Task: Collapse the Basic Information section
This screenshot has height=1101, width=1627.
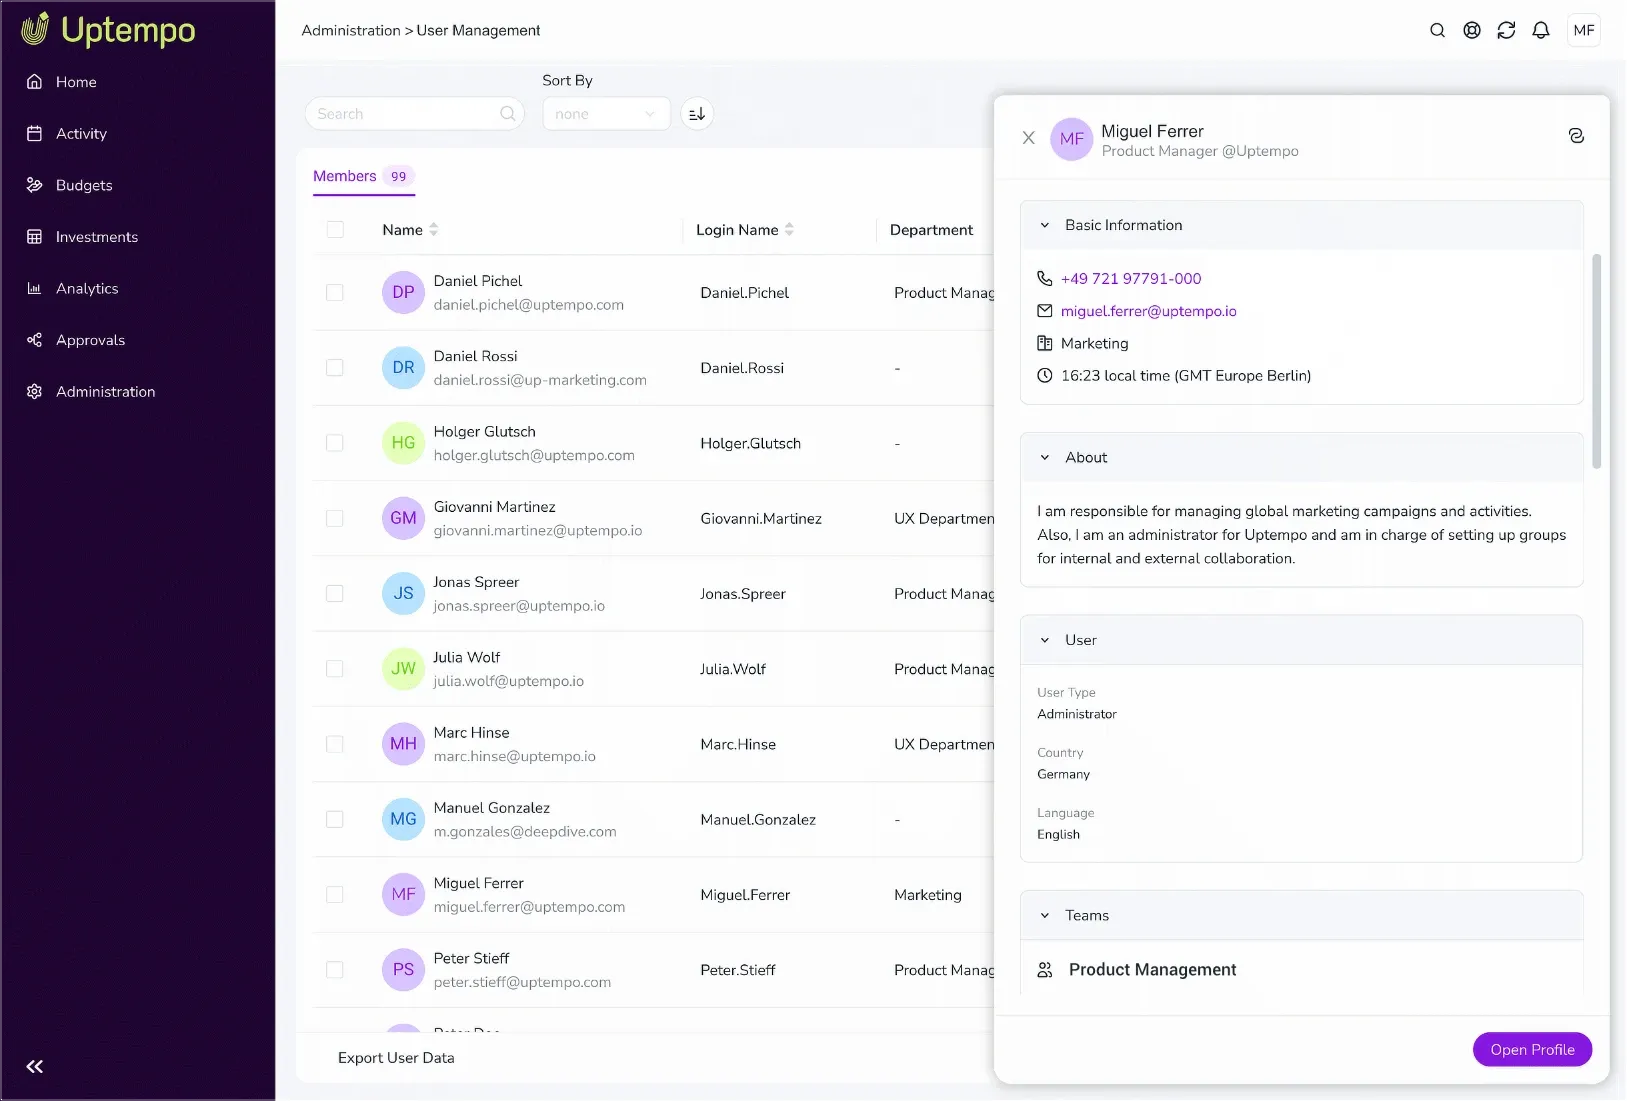Action: 1044,226
